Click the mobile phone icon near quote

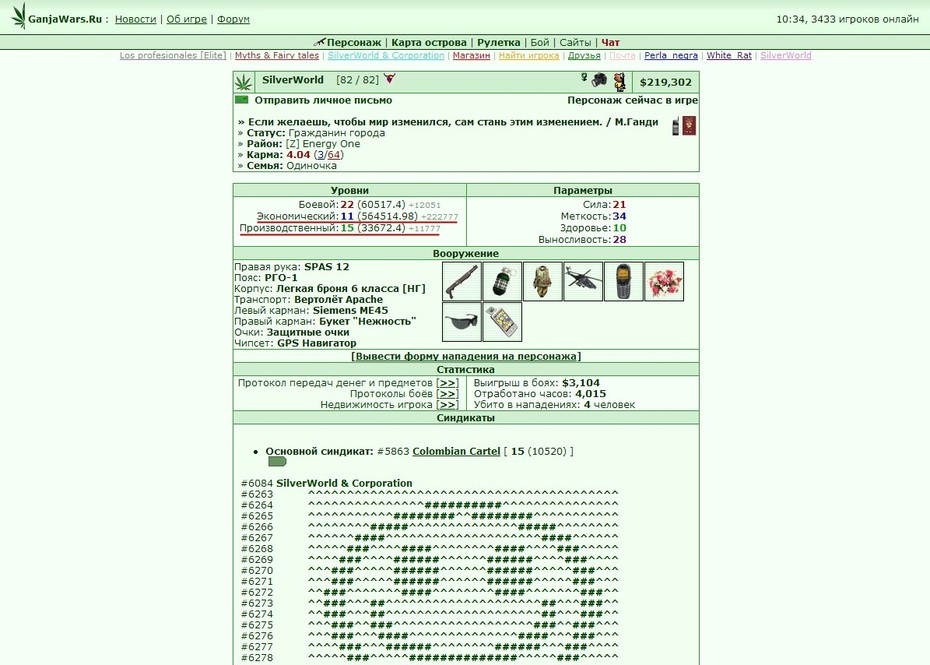pyautogui.click(x=675, y=126)
